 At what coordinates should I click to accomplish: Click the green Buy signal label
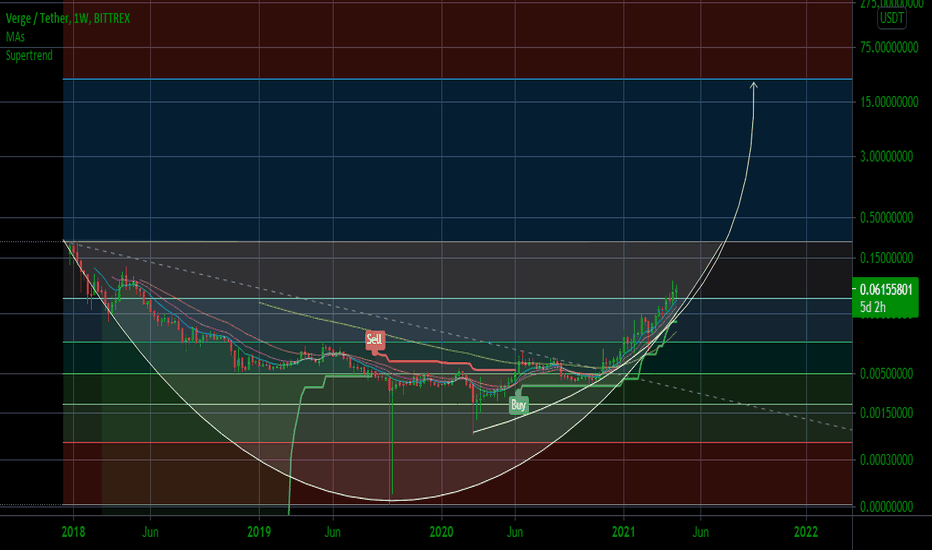[x=518, y=406]
